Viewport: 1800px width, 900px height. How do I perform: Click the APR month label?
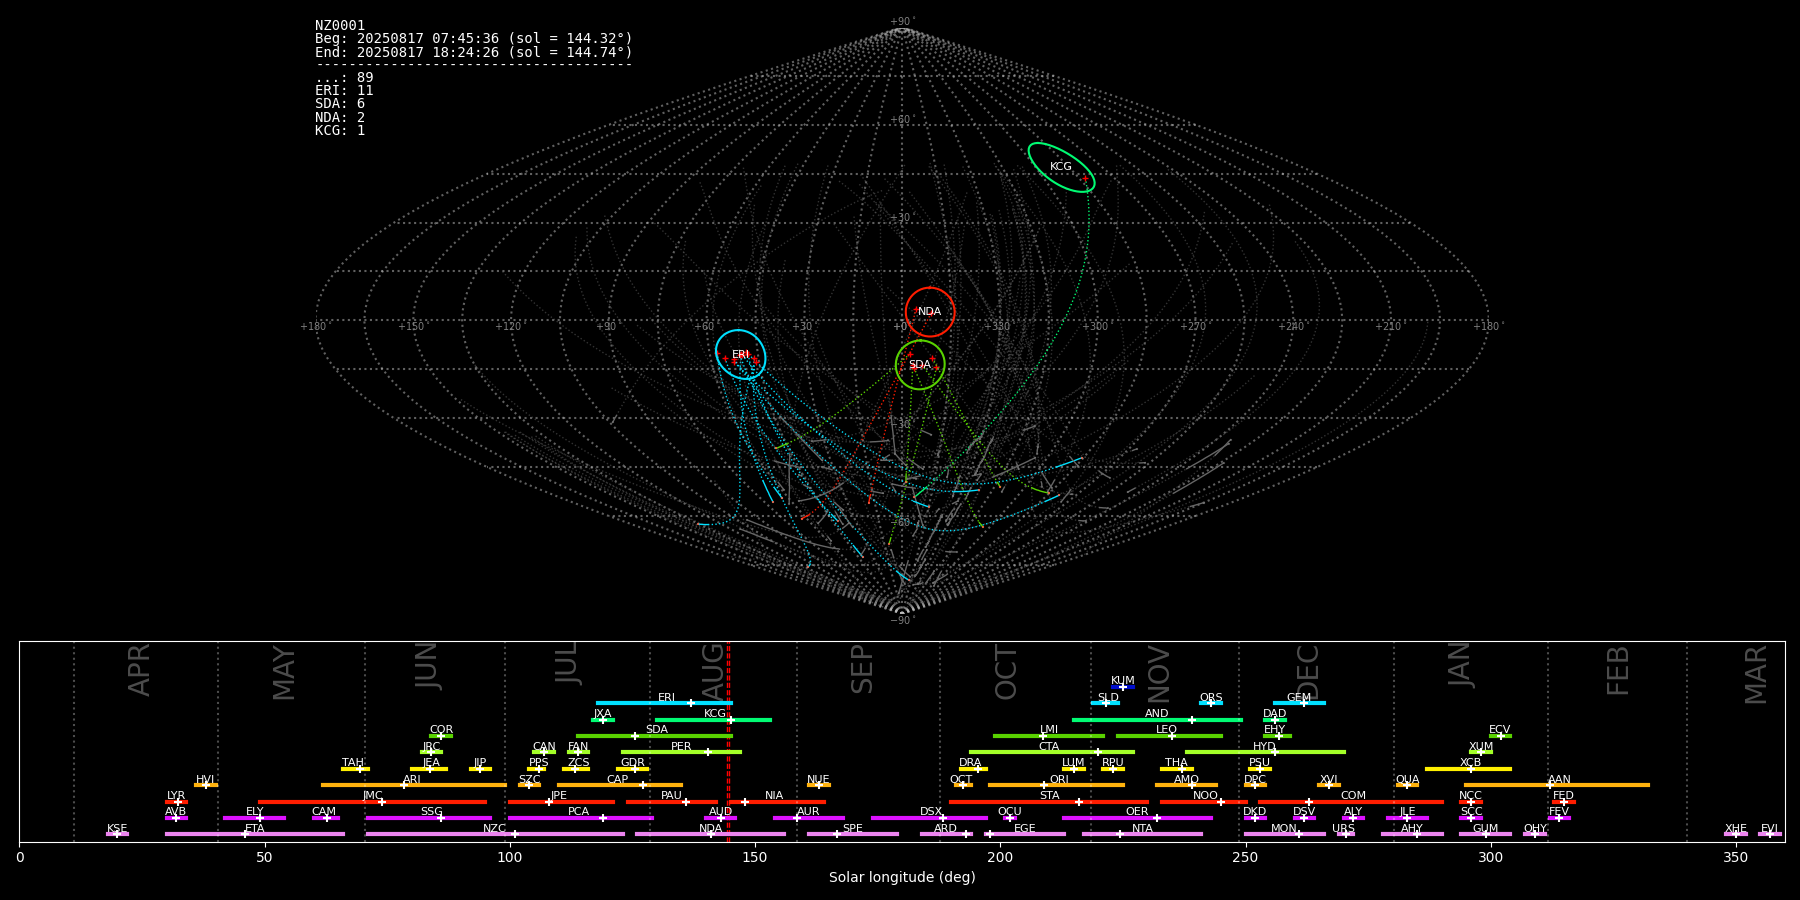(139, 670)
